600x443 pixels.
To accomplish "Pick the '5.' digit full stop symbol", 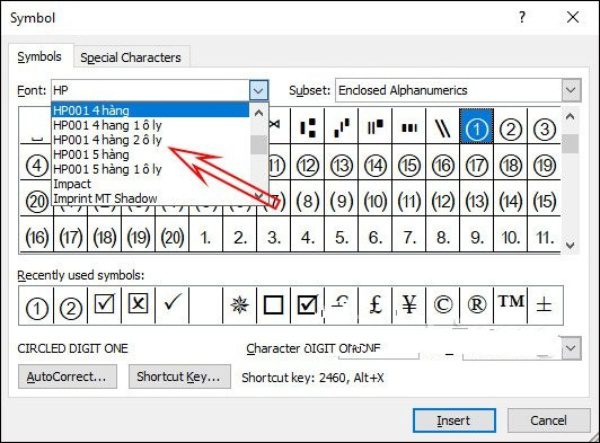I will click(x=341, y=237).
